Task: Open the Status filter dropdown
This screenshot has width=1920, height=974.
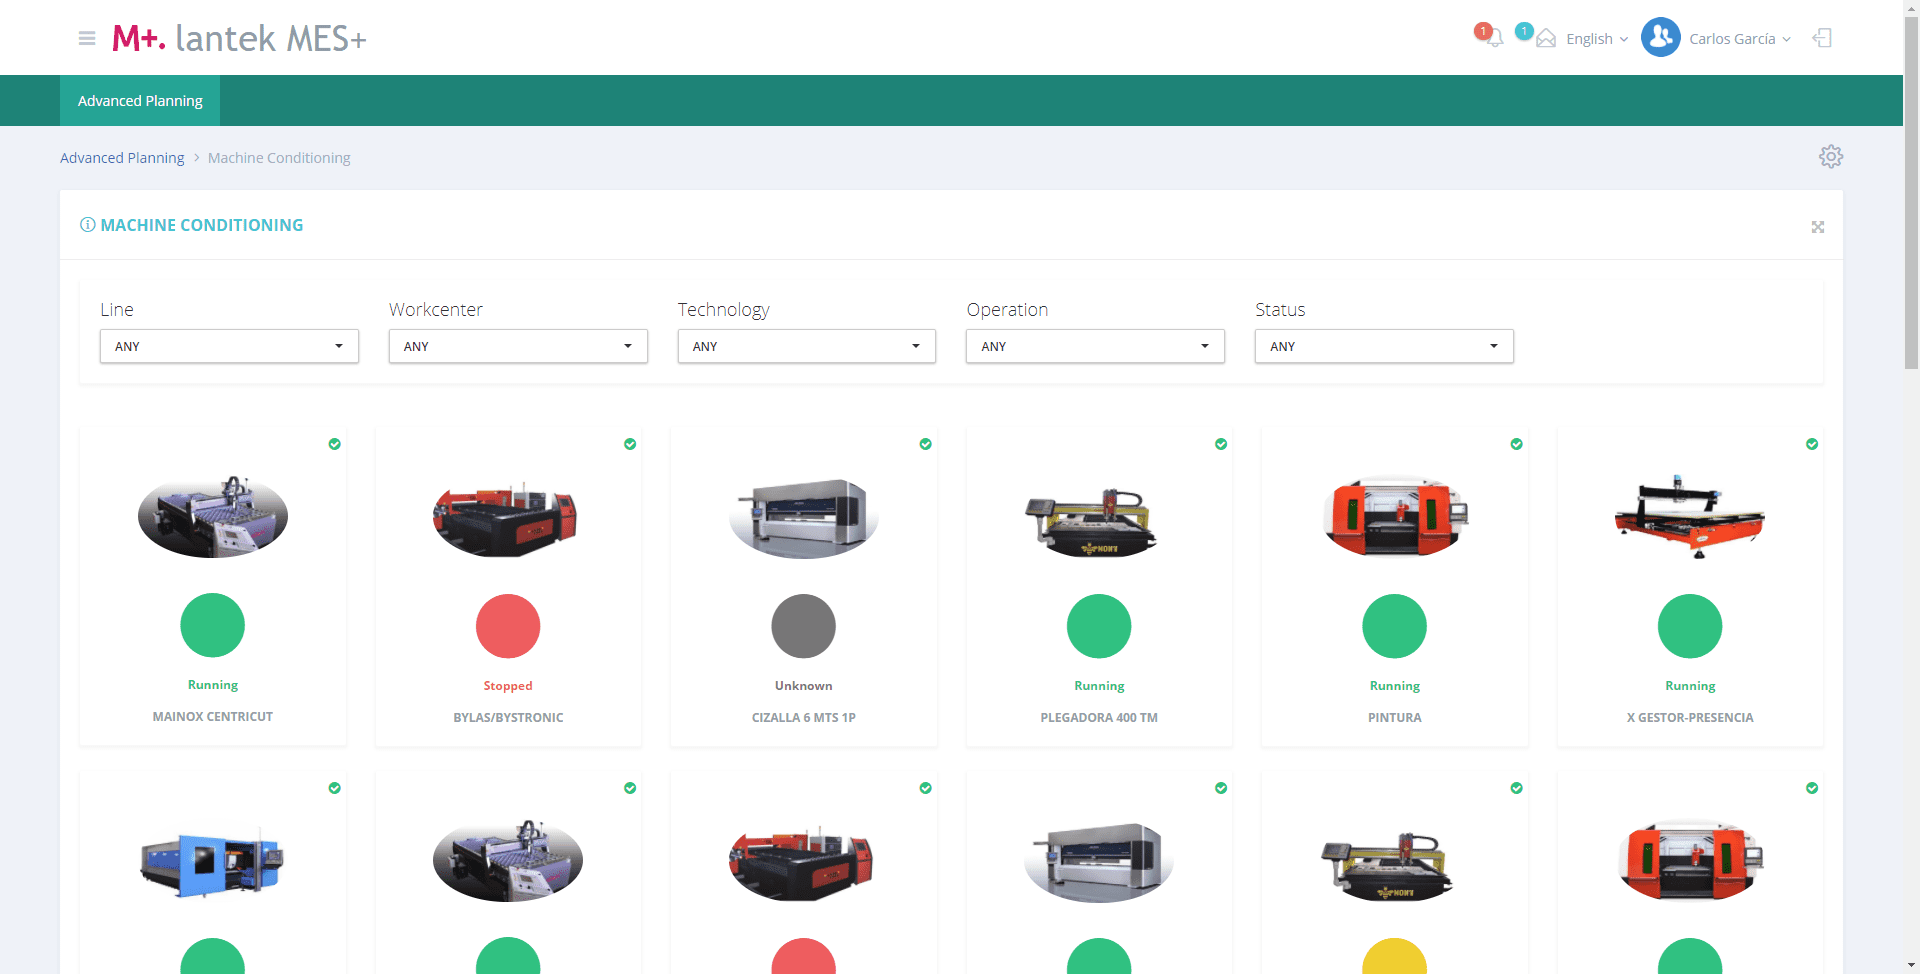Action: (x=1383, y=346)
